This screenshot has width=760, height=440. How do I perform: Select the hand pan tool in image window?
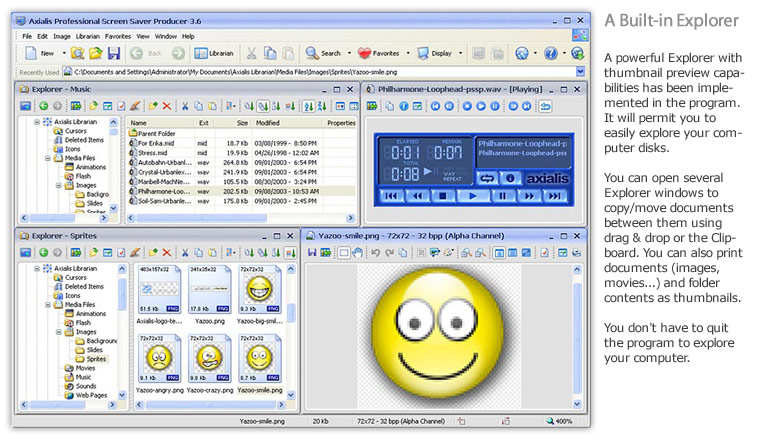click(x=358, y=252)
